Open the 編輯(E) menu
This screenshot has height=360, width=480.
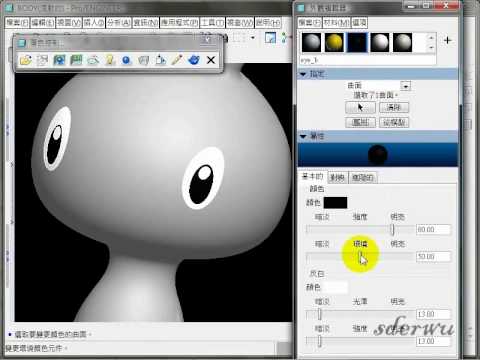pyautogui.click(x=43, y=23)
